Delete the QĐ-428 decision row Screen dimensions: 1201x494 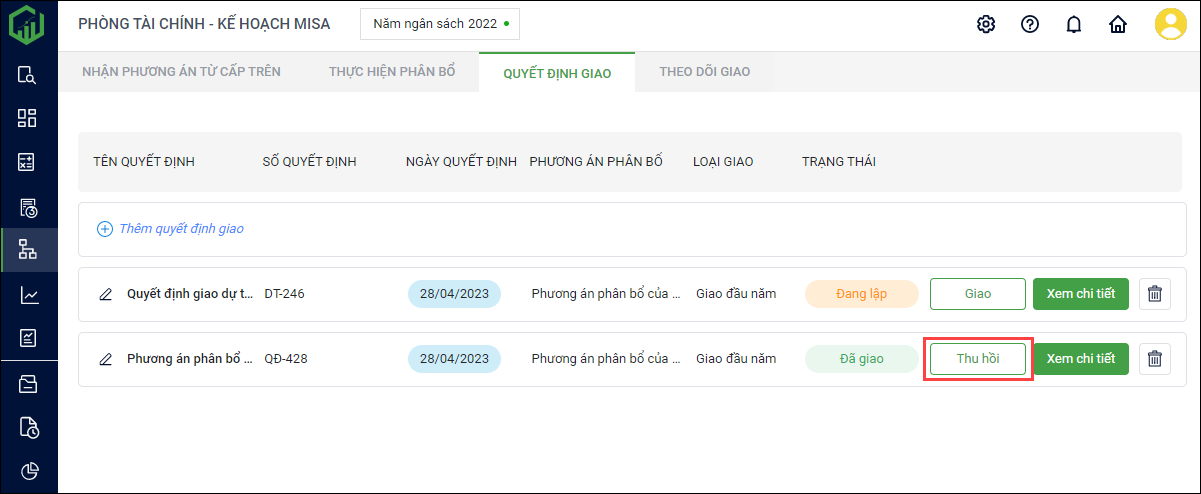click(x=1155, y=359)
